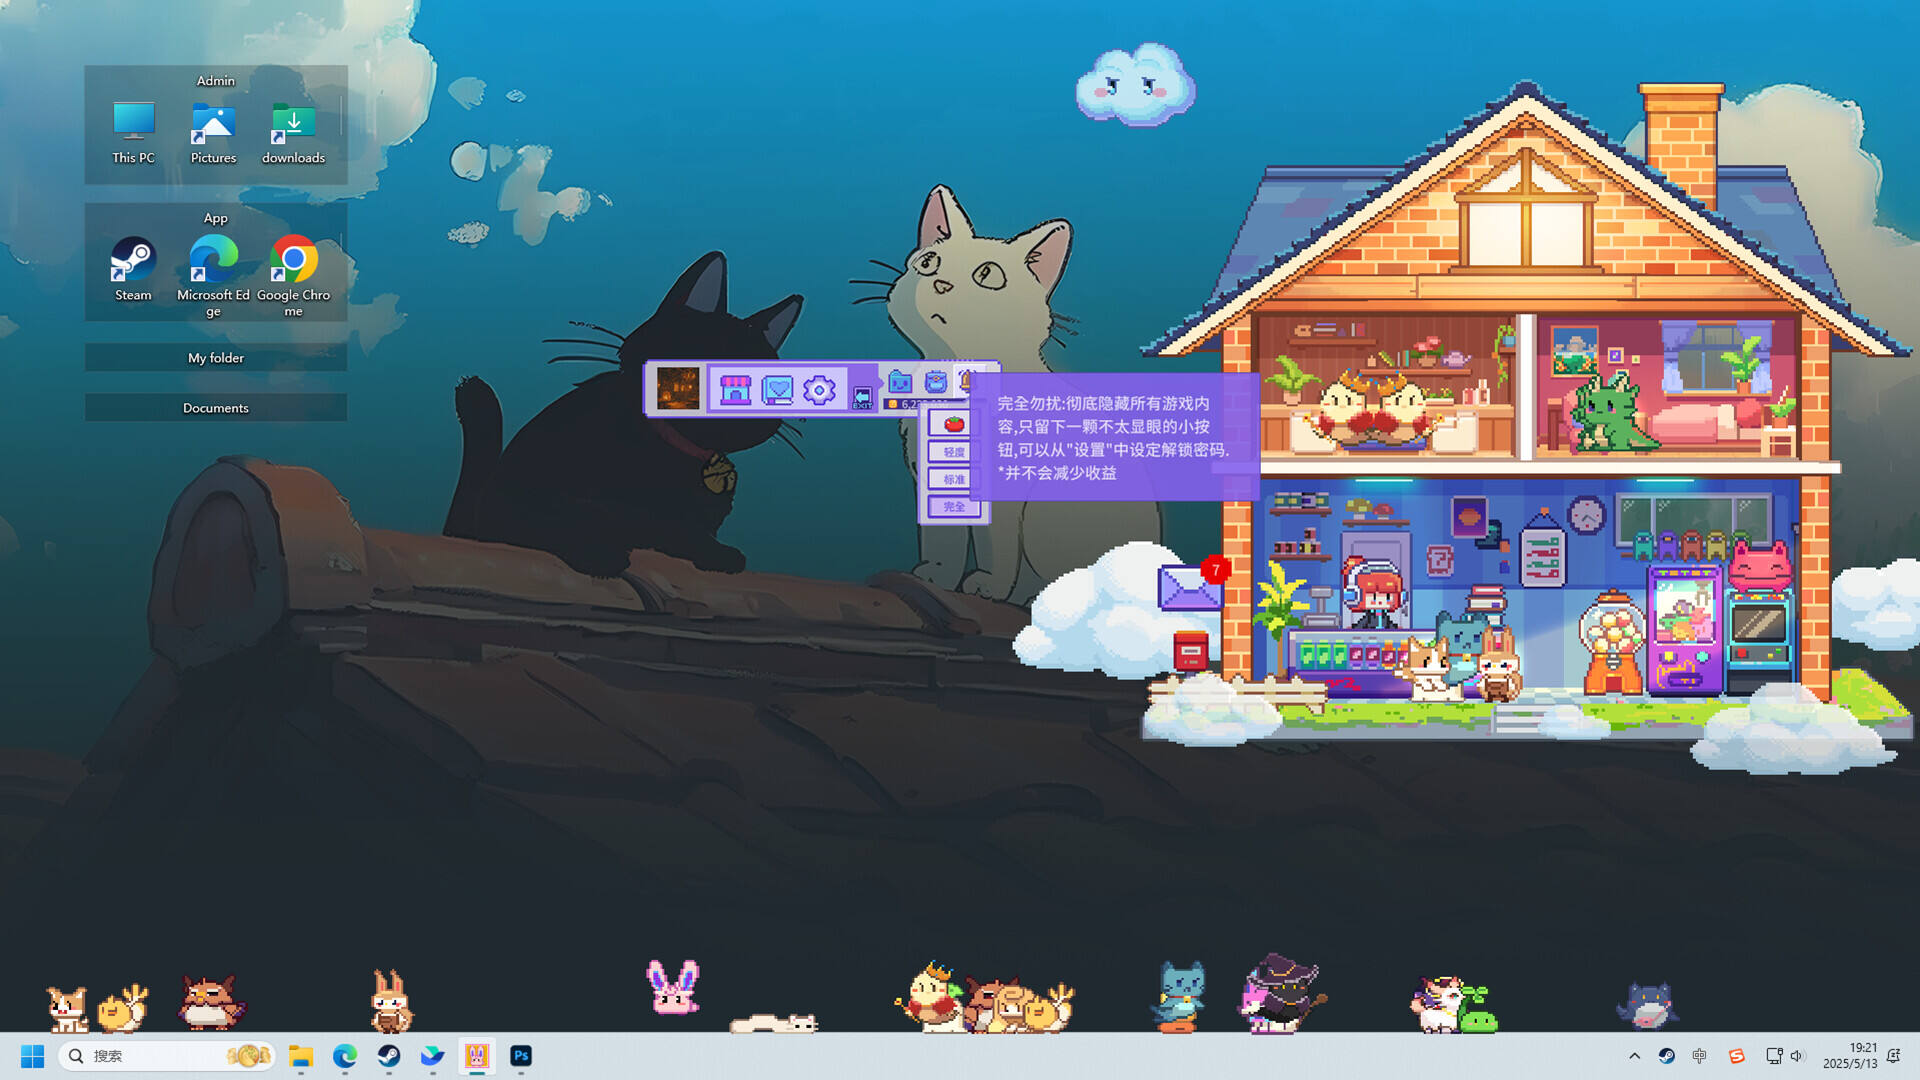1920x1080 pixels.
Task: Click the blue cat pet above taskbar
Action: click(x=1181, y=996)
